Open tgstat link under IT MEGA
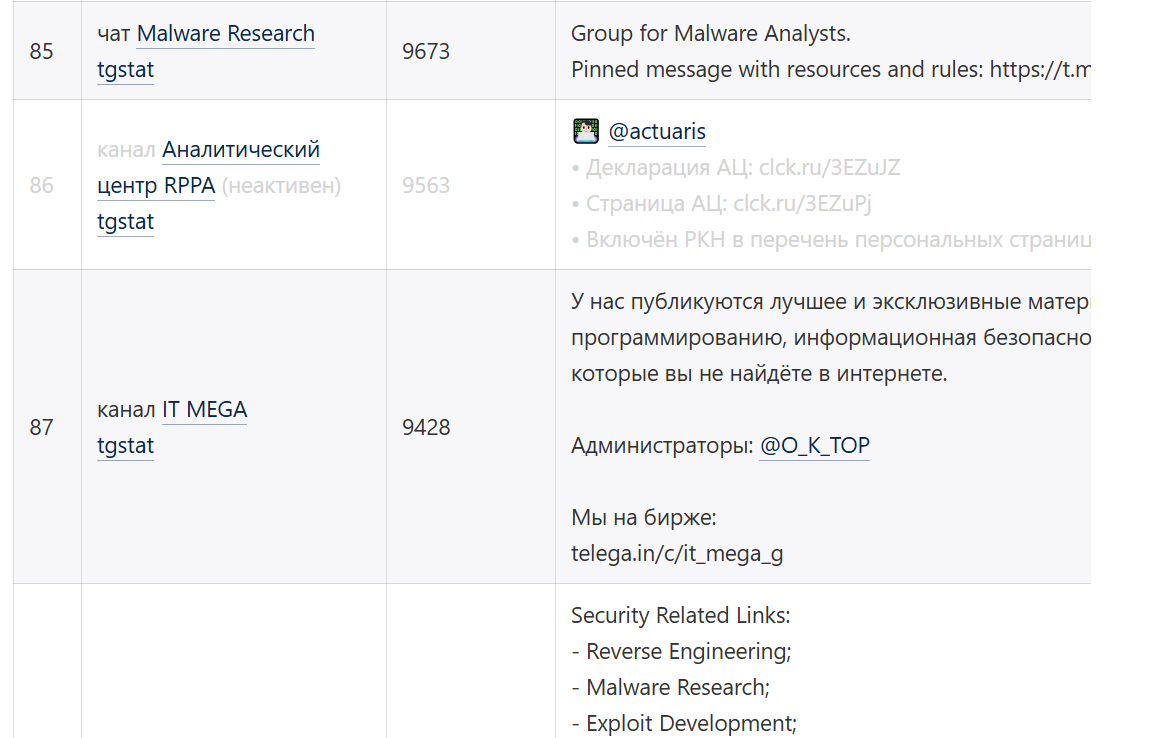 [x=125, y=446]
